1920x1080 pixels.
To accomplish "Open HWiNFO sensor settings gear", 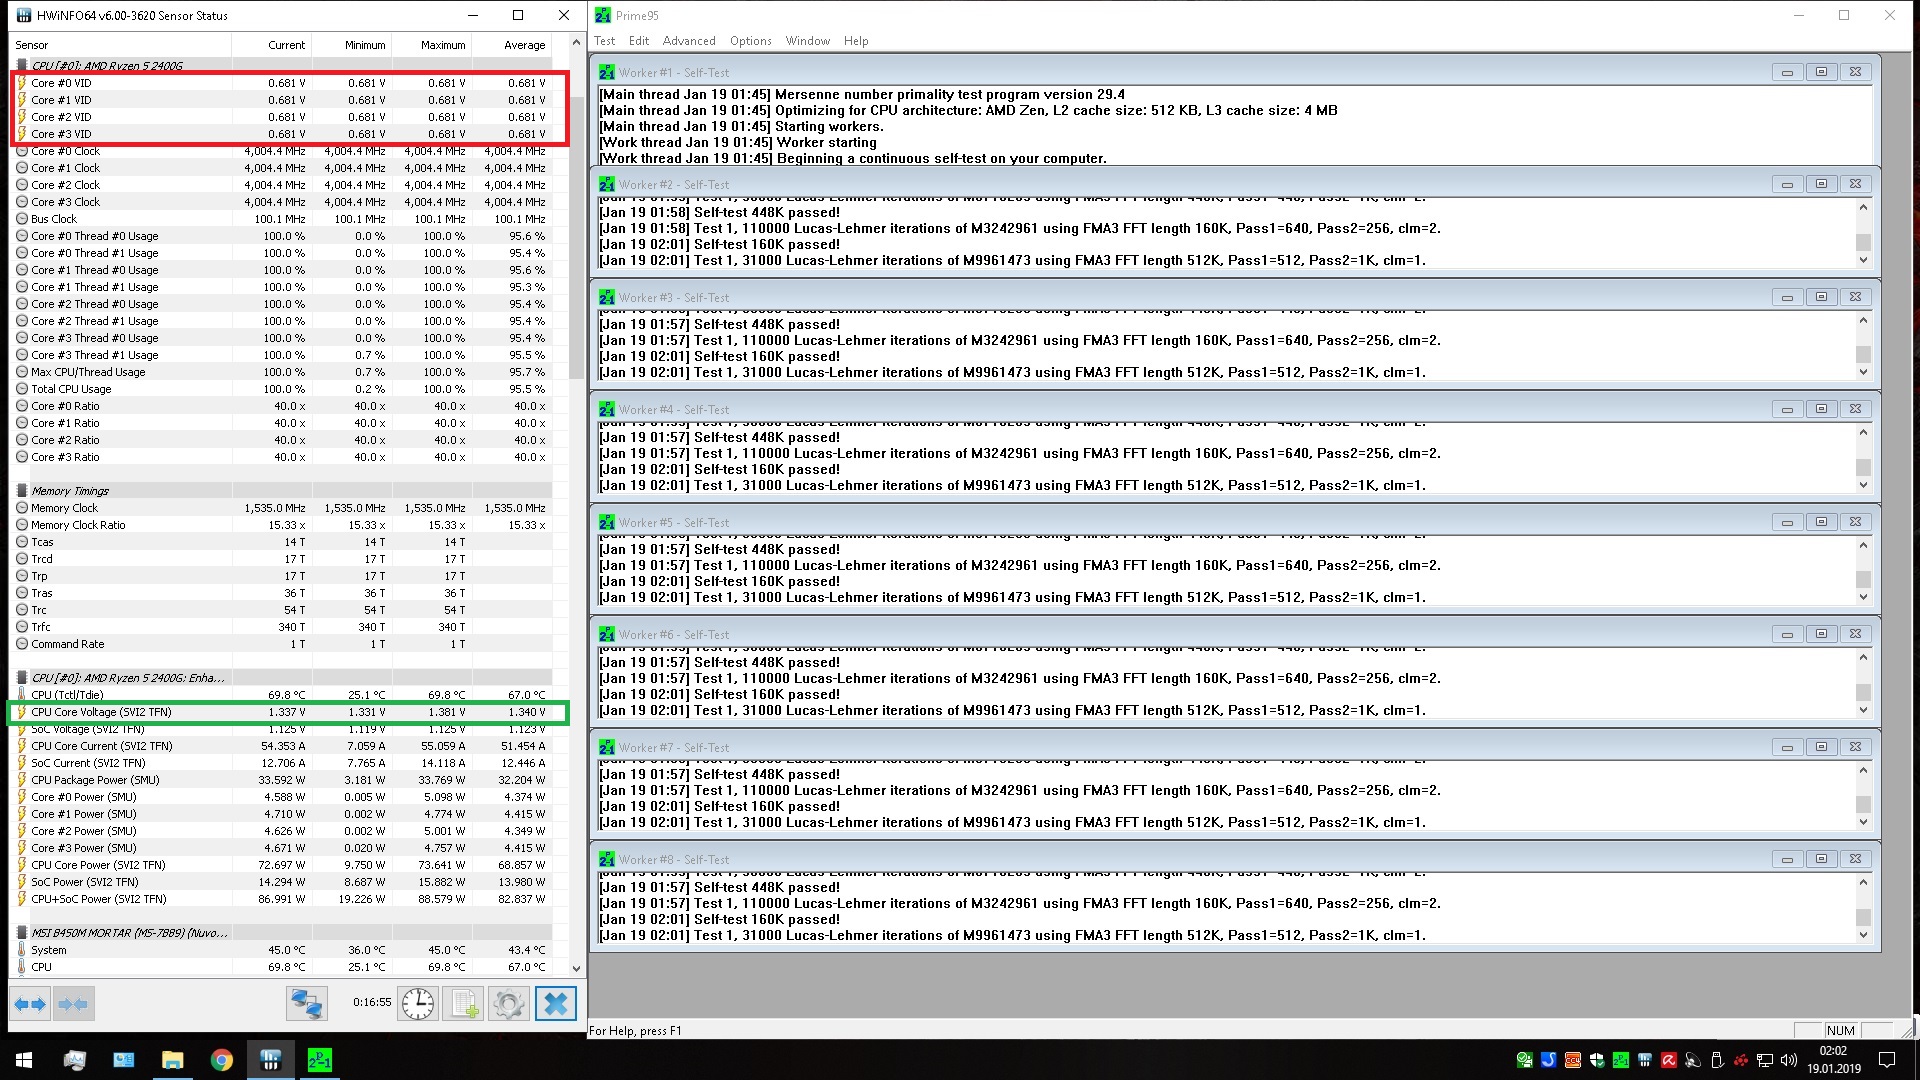I will coord(509,1003).
